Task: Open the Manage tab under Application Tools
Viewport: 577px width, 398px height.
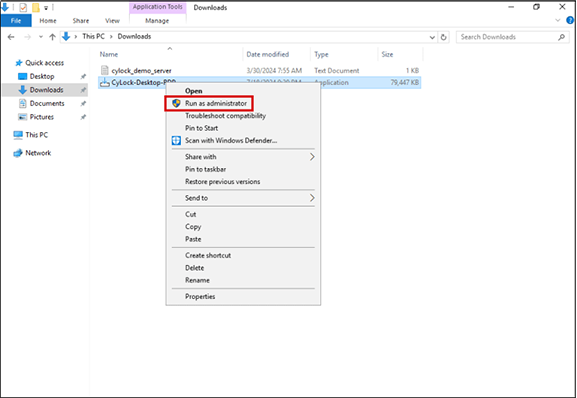Action: tap(157, 21)
